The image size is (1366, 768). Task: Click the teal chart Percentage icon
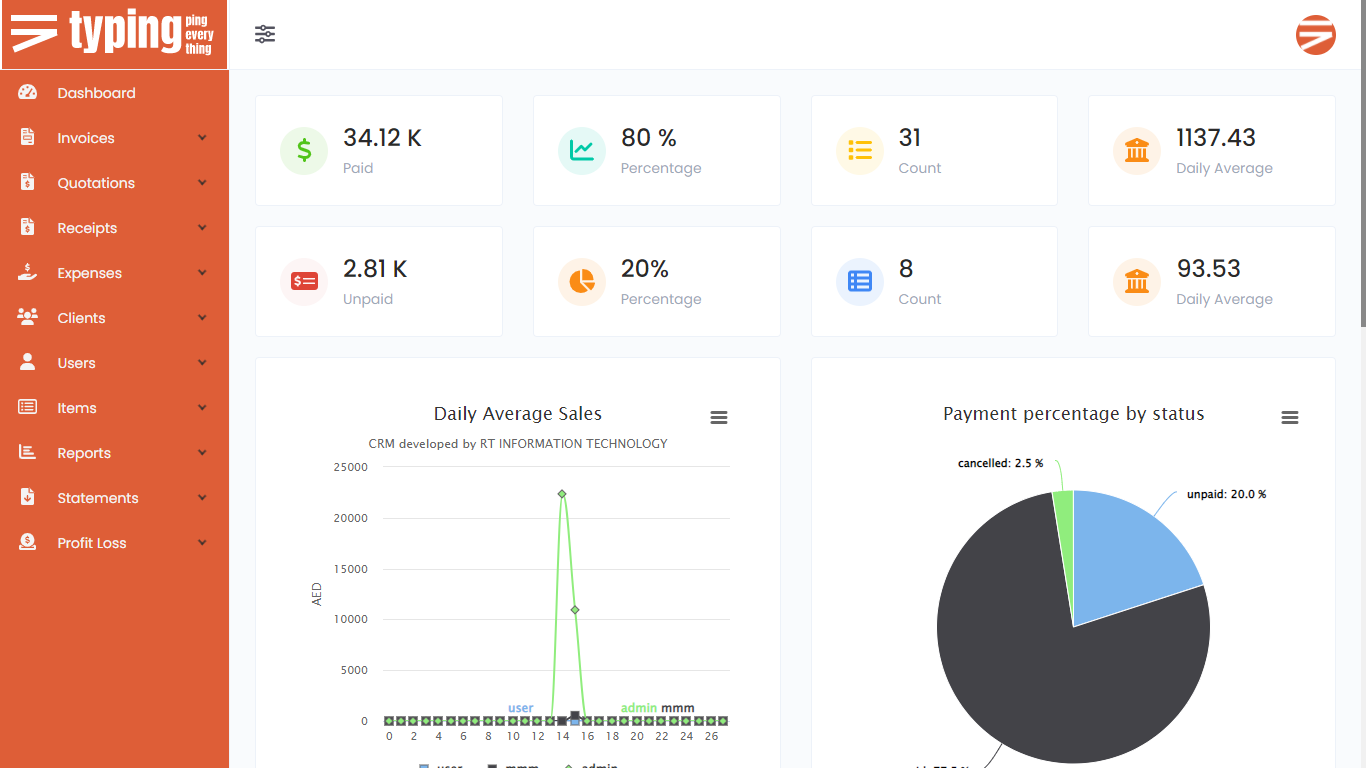pos(582,151)
